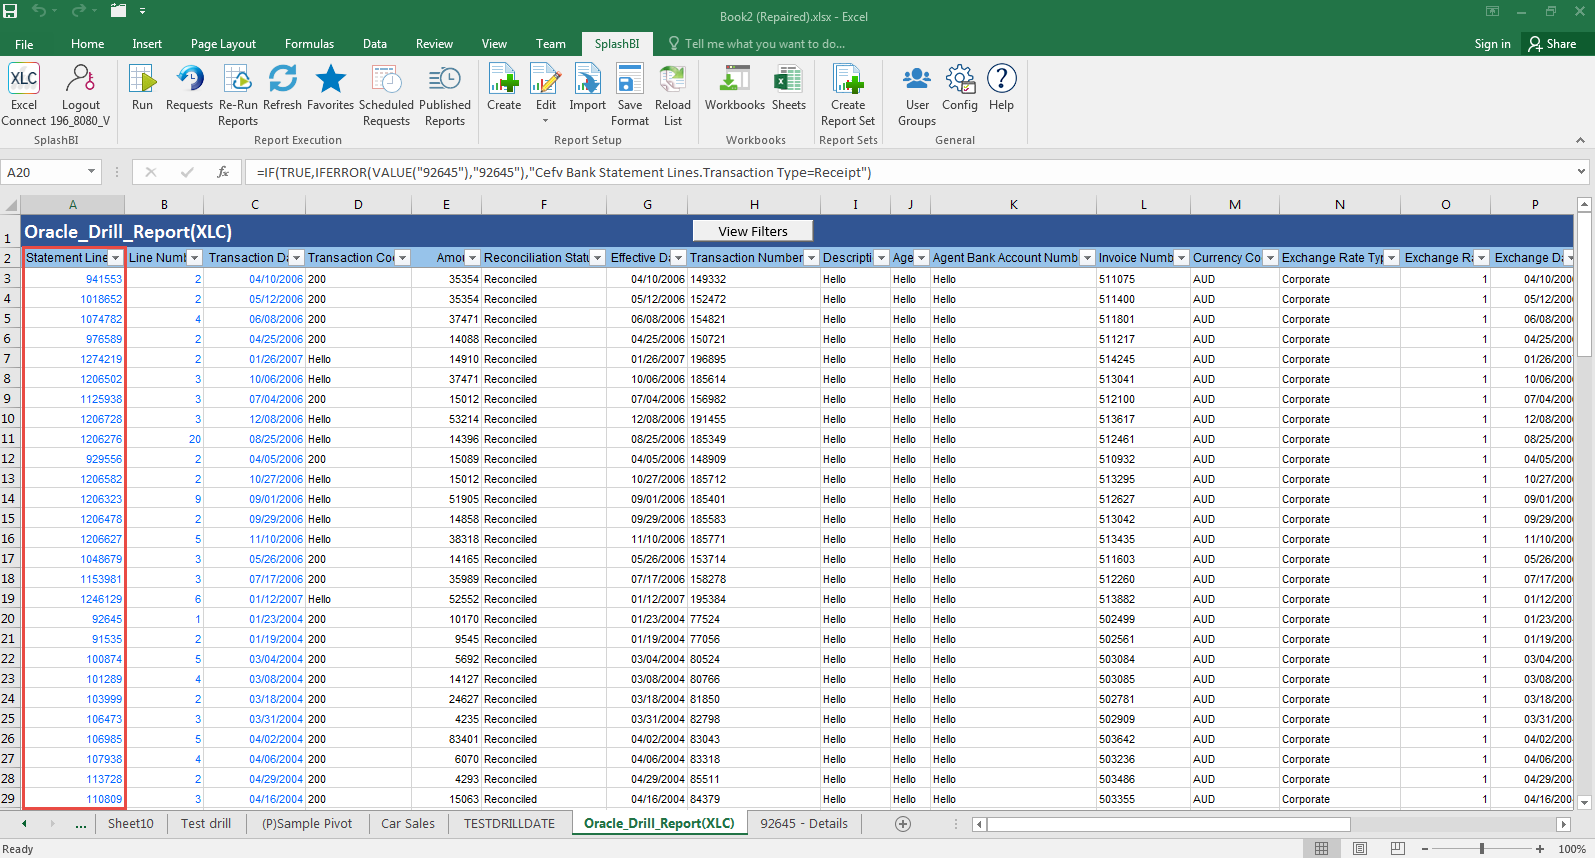
Task: Select Normal view in status bar
Action: (1321, 849)
